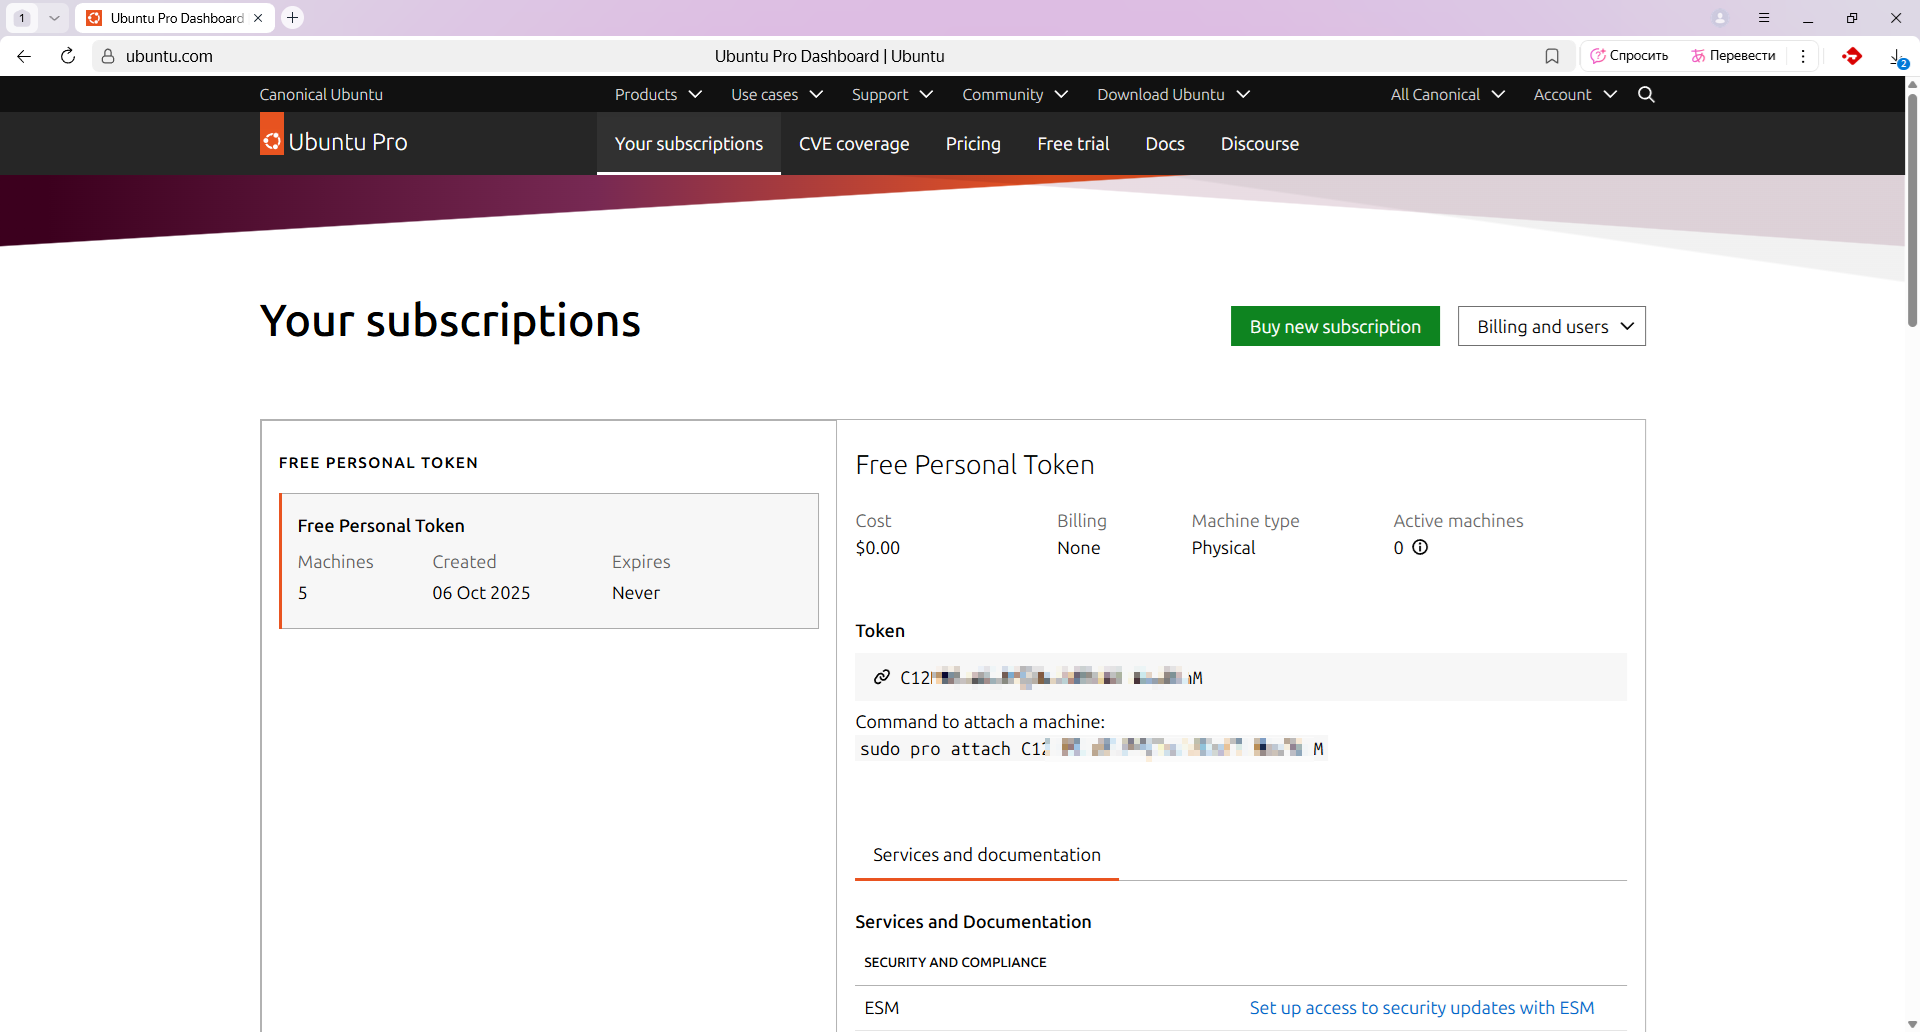Click the bookmark page icon
Image resolution: width=1920 pixels, height=1032 pixels.
click(1552, 56)
